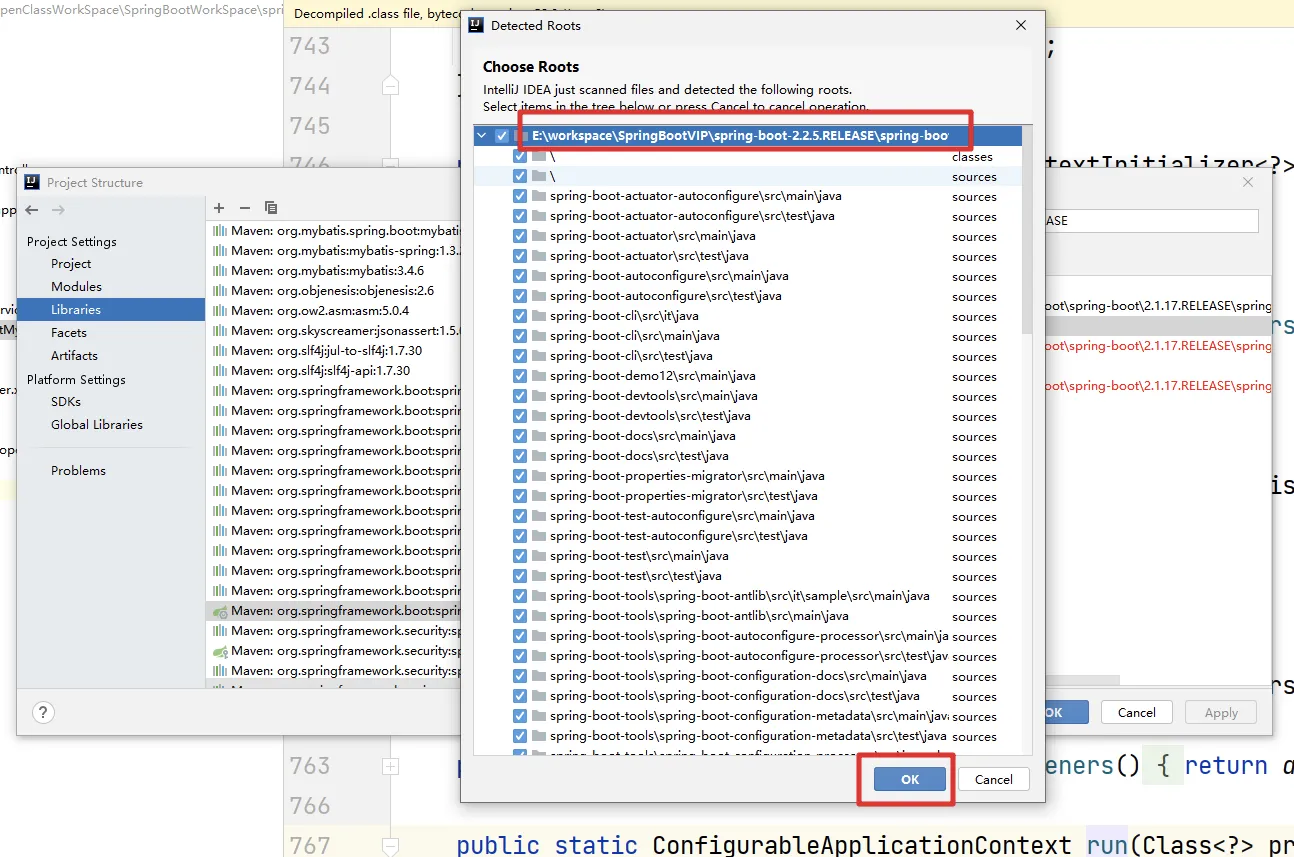This screenshot has height=857, width=1294.
Task: Click the highlighted Spring Boot library's leaf icon
Action: pos(219,611)
